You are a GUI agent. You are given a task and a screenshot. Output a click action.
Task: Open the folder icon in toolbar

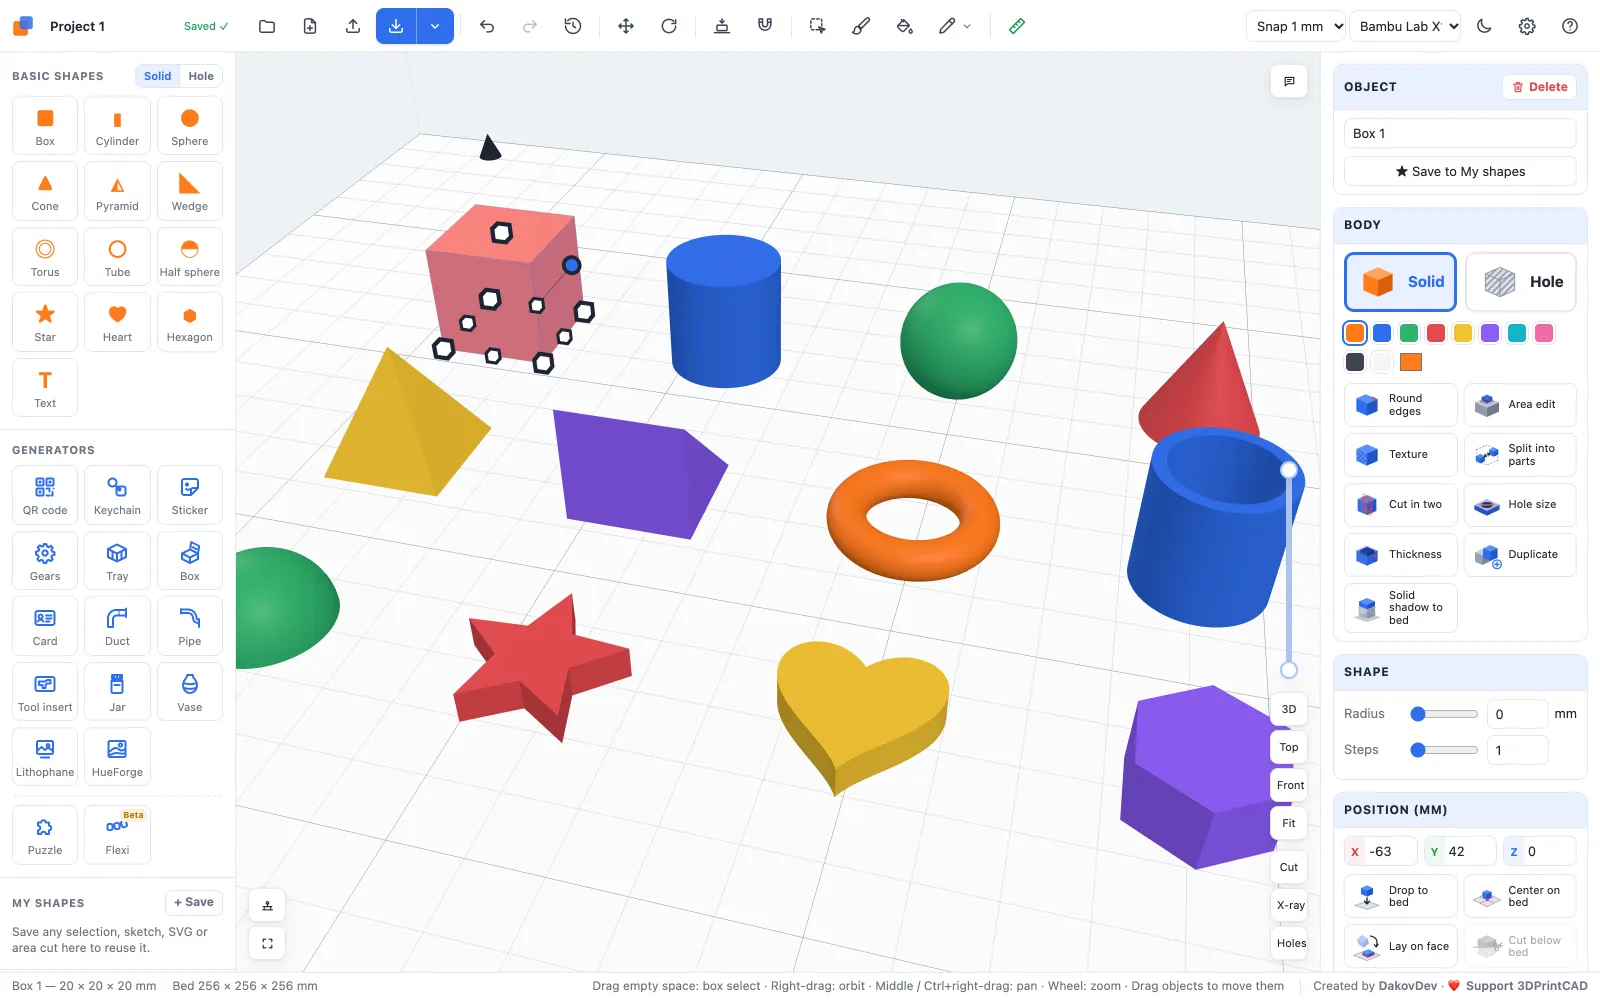click(267, 26)
